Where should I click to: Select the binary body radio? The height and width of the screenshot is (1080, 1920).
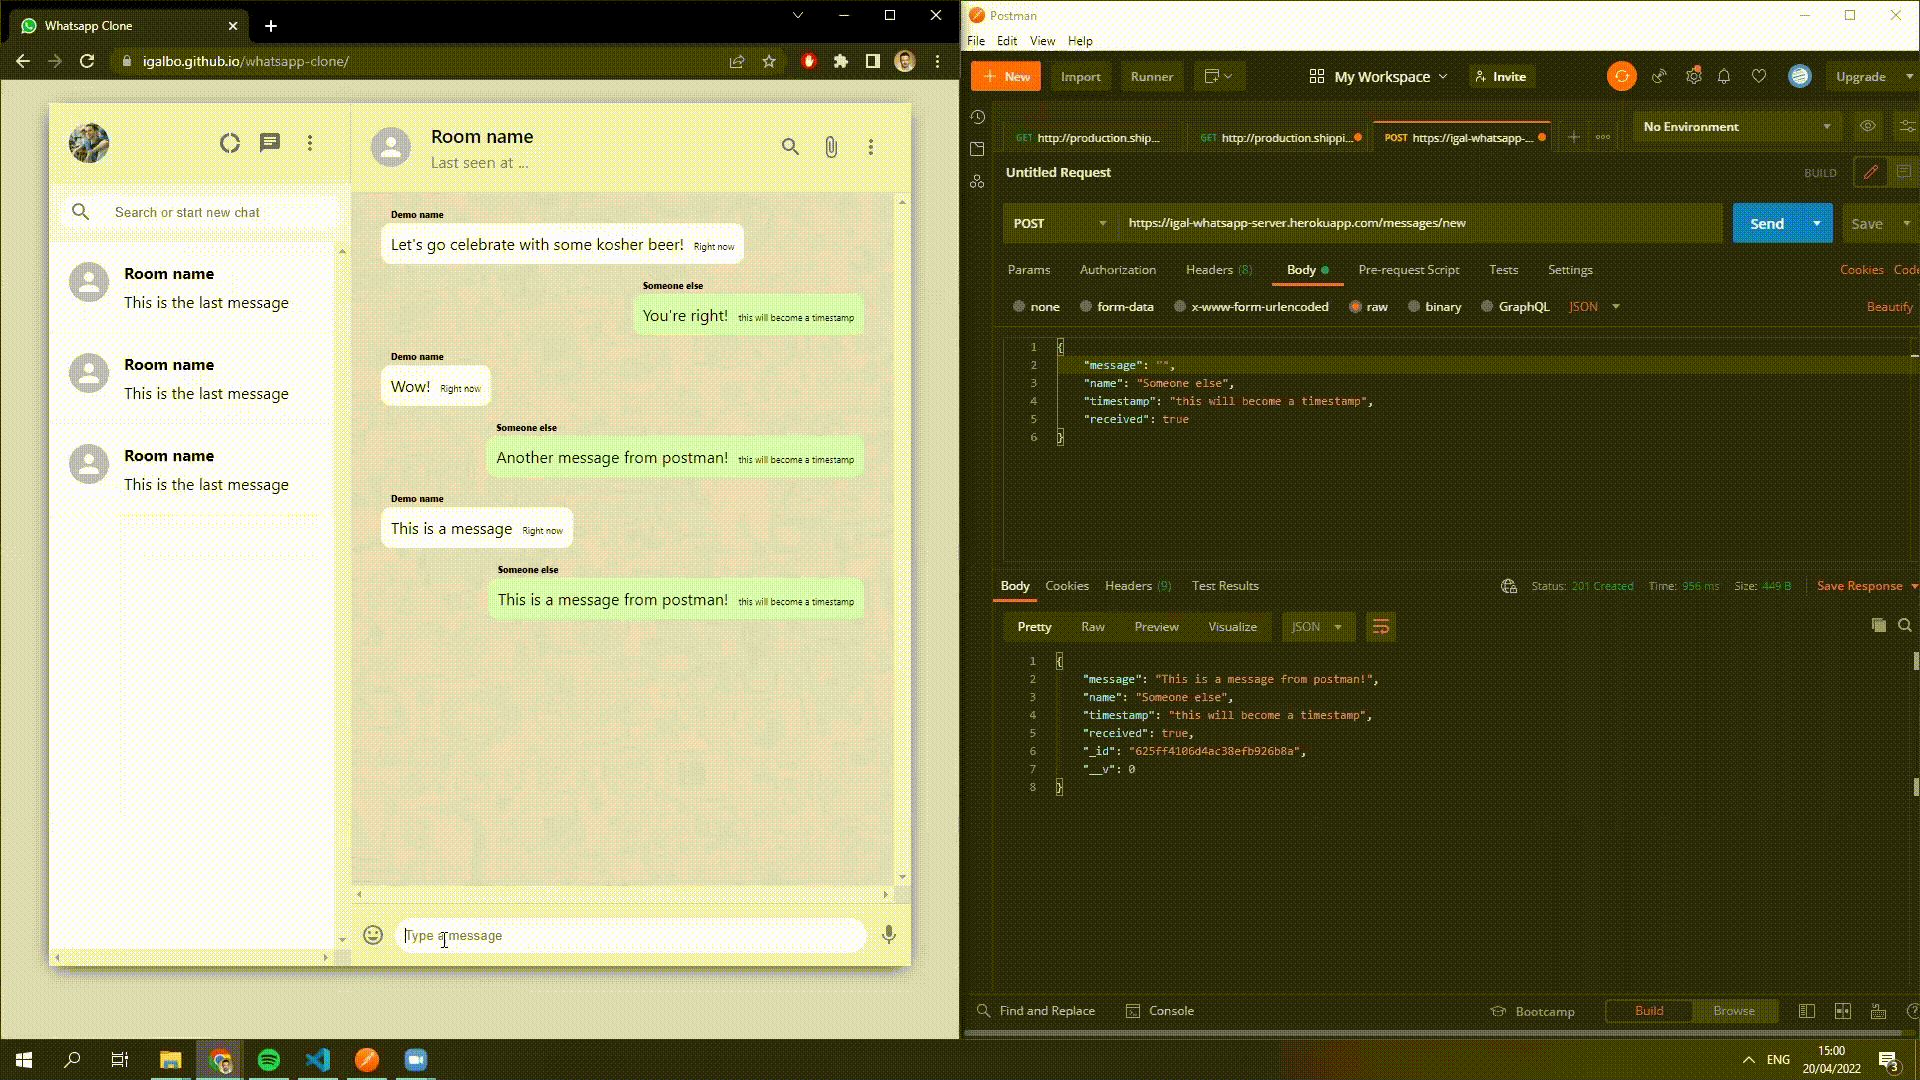point(1414,307)
